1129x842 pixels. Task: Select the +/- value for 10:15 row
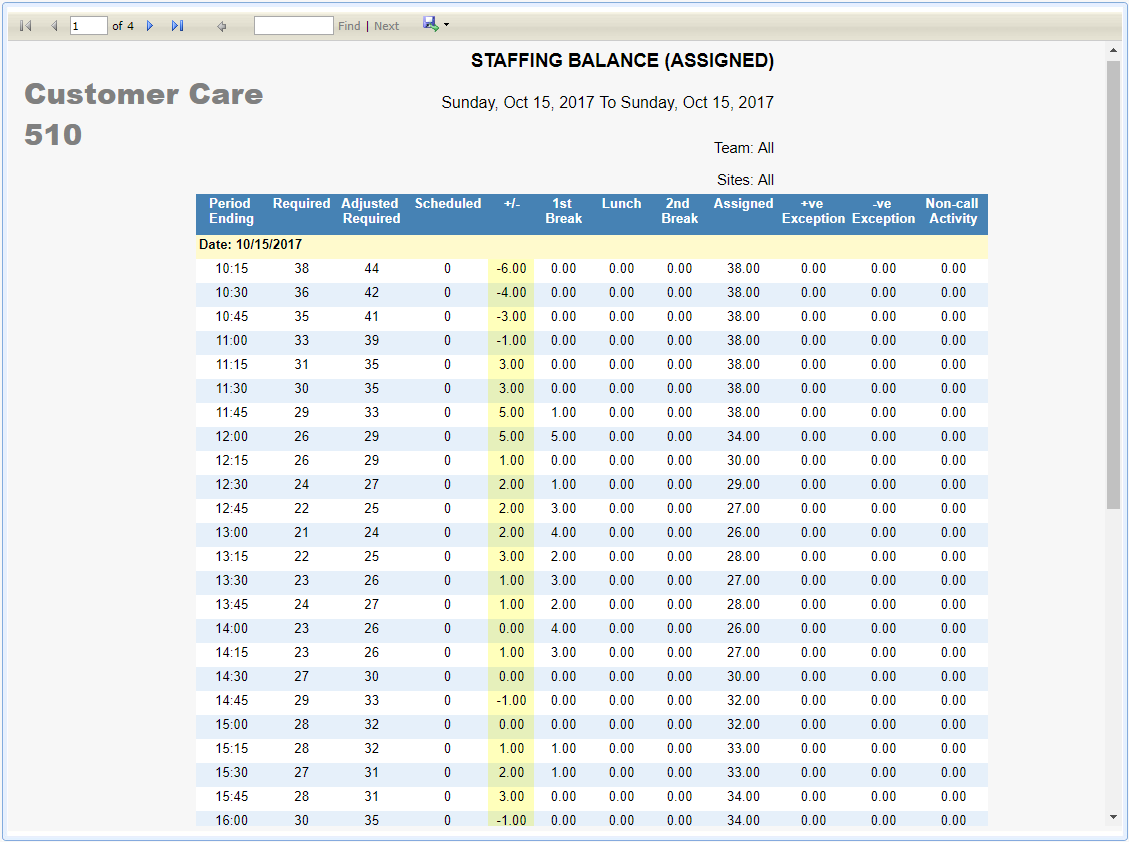click(x=511, y=269)
